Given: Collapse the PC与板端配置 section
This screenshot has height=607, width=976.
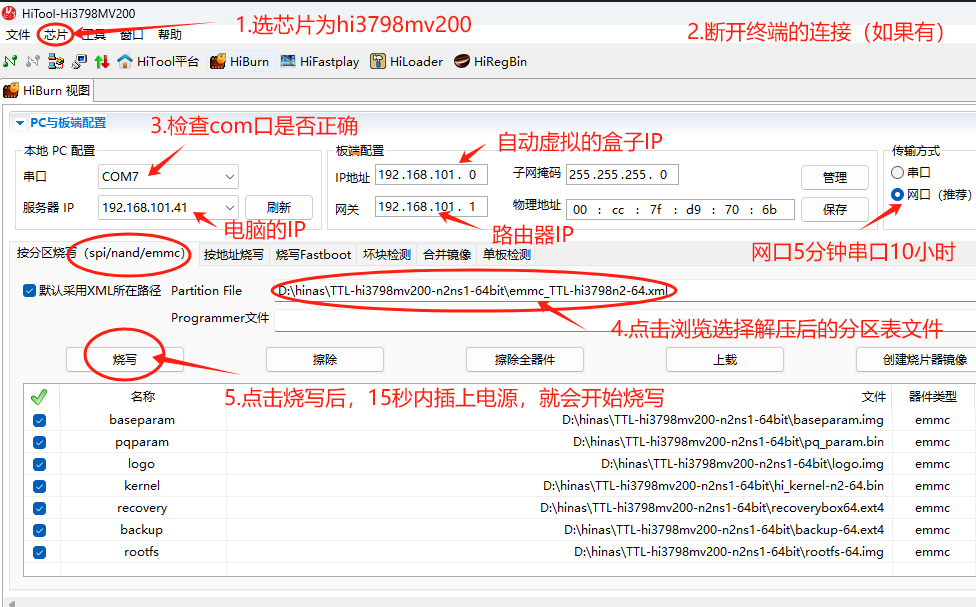Looking at the screenshot, I should pos(19,123).
